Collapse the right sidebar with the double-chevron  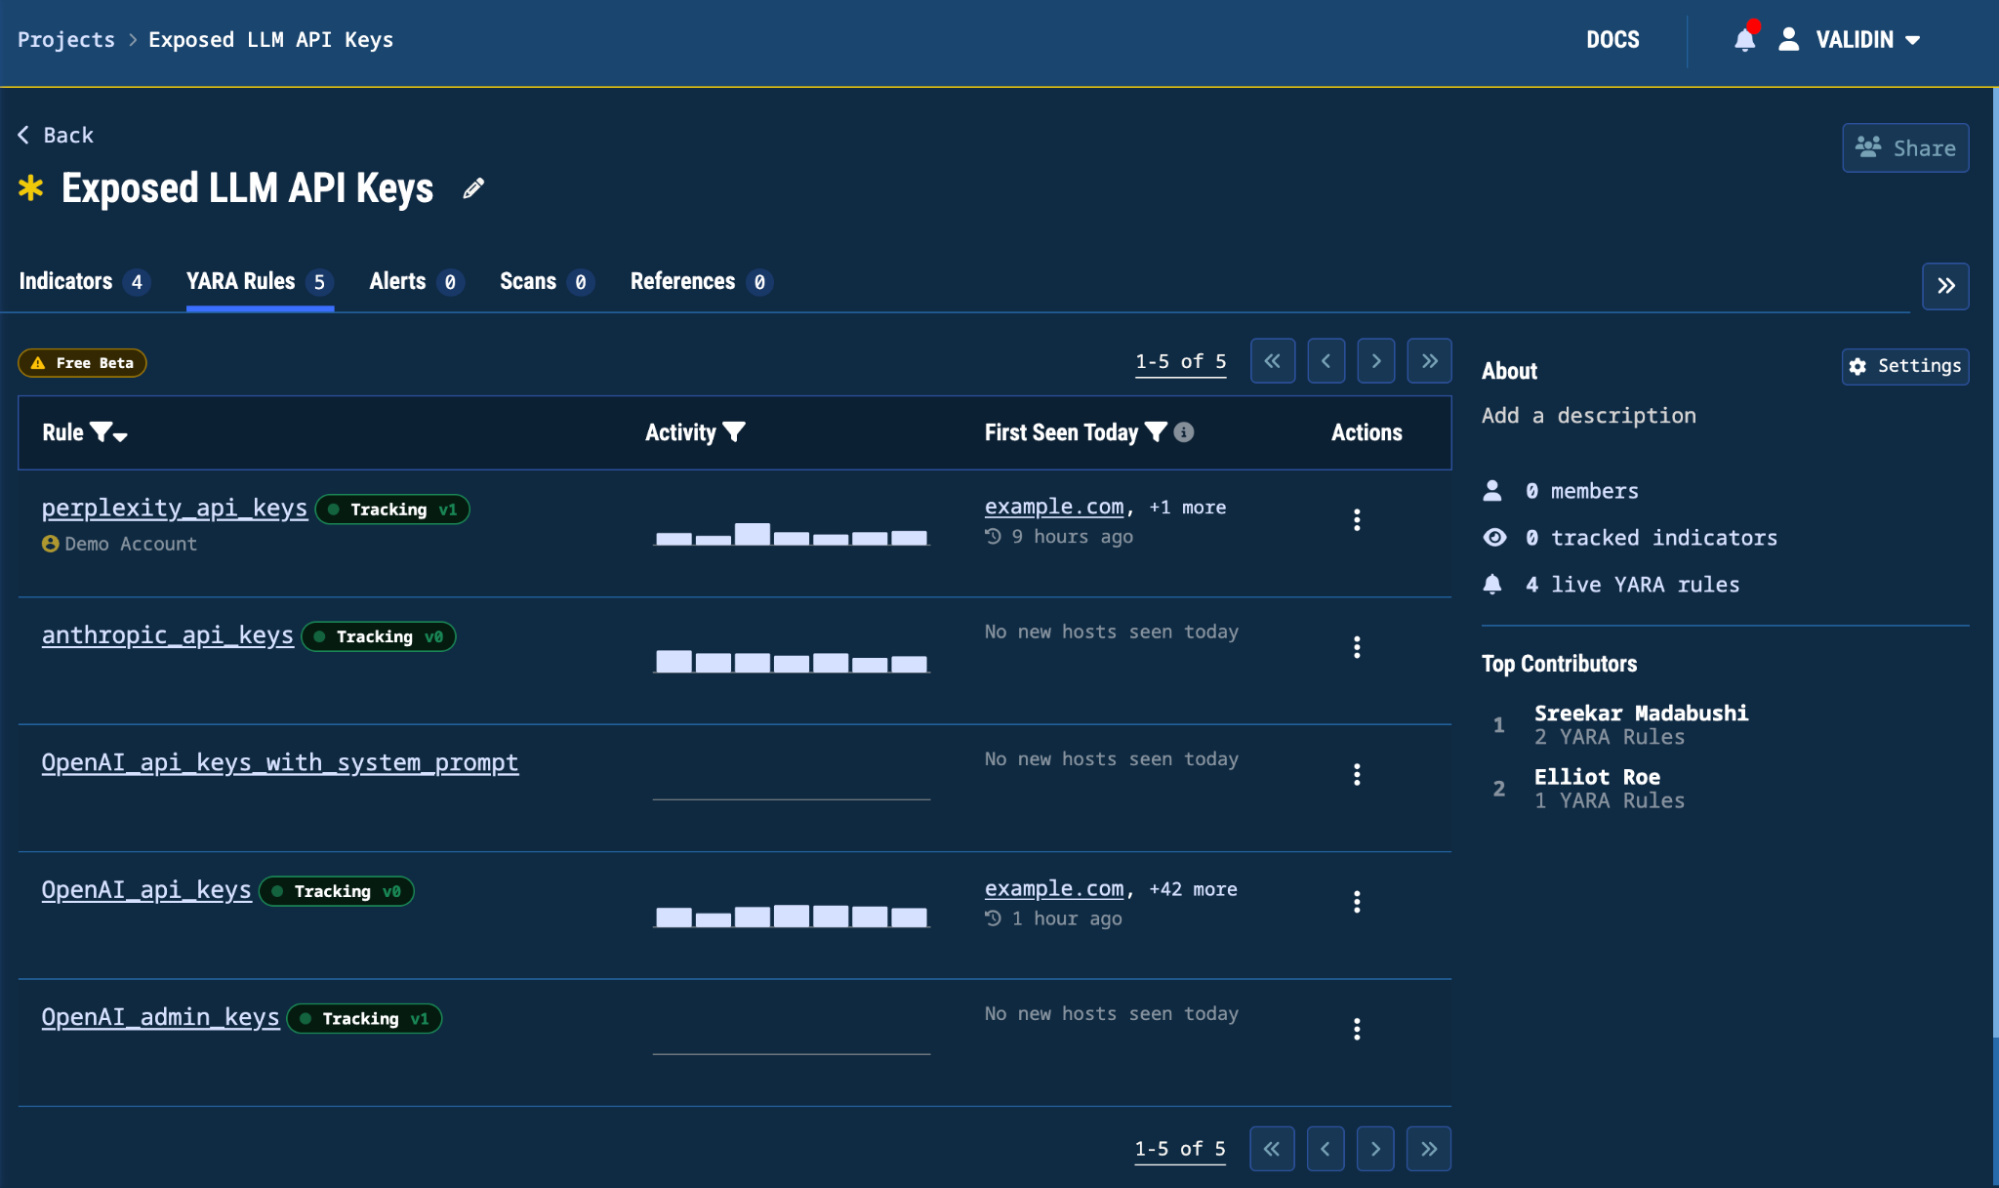(1946, 286)
